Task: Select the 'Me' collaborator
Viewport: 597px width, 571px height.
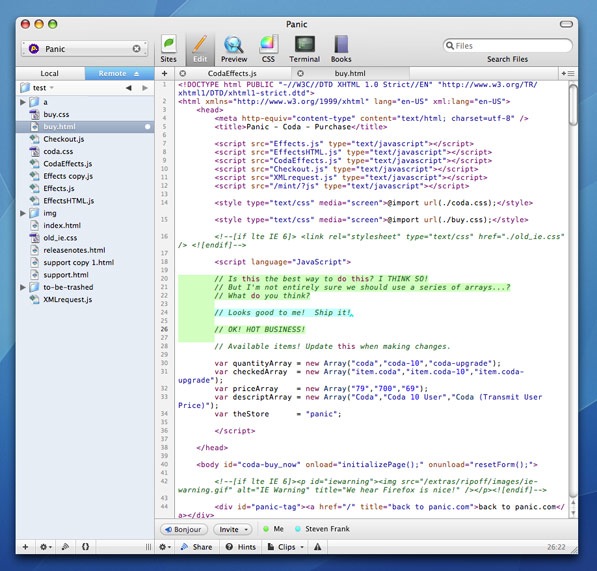Action: pos(273,529)
